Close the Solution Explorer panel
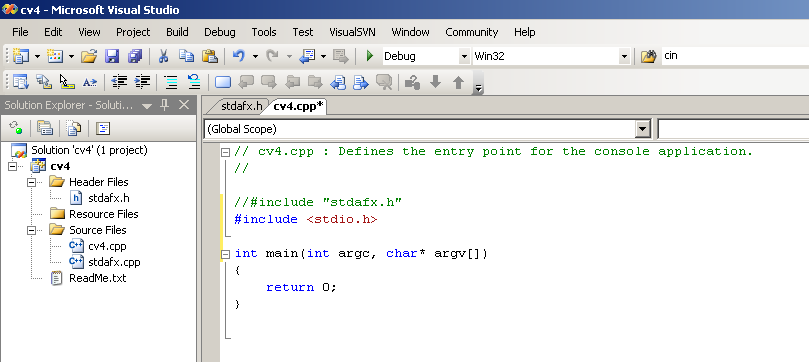The image size is (809, 362). (x=184, y=105)
